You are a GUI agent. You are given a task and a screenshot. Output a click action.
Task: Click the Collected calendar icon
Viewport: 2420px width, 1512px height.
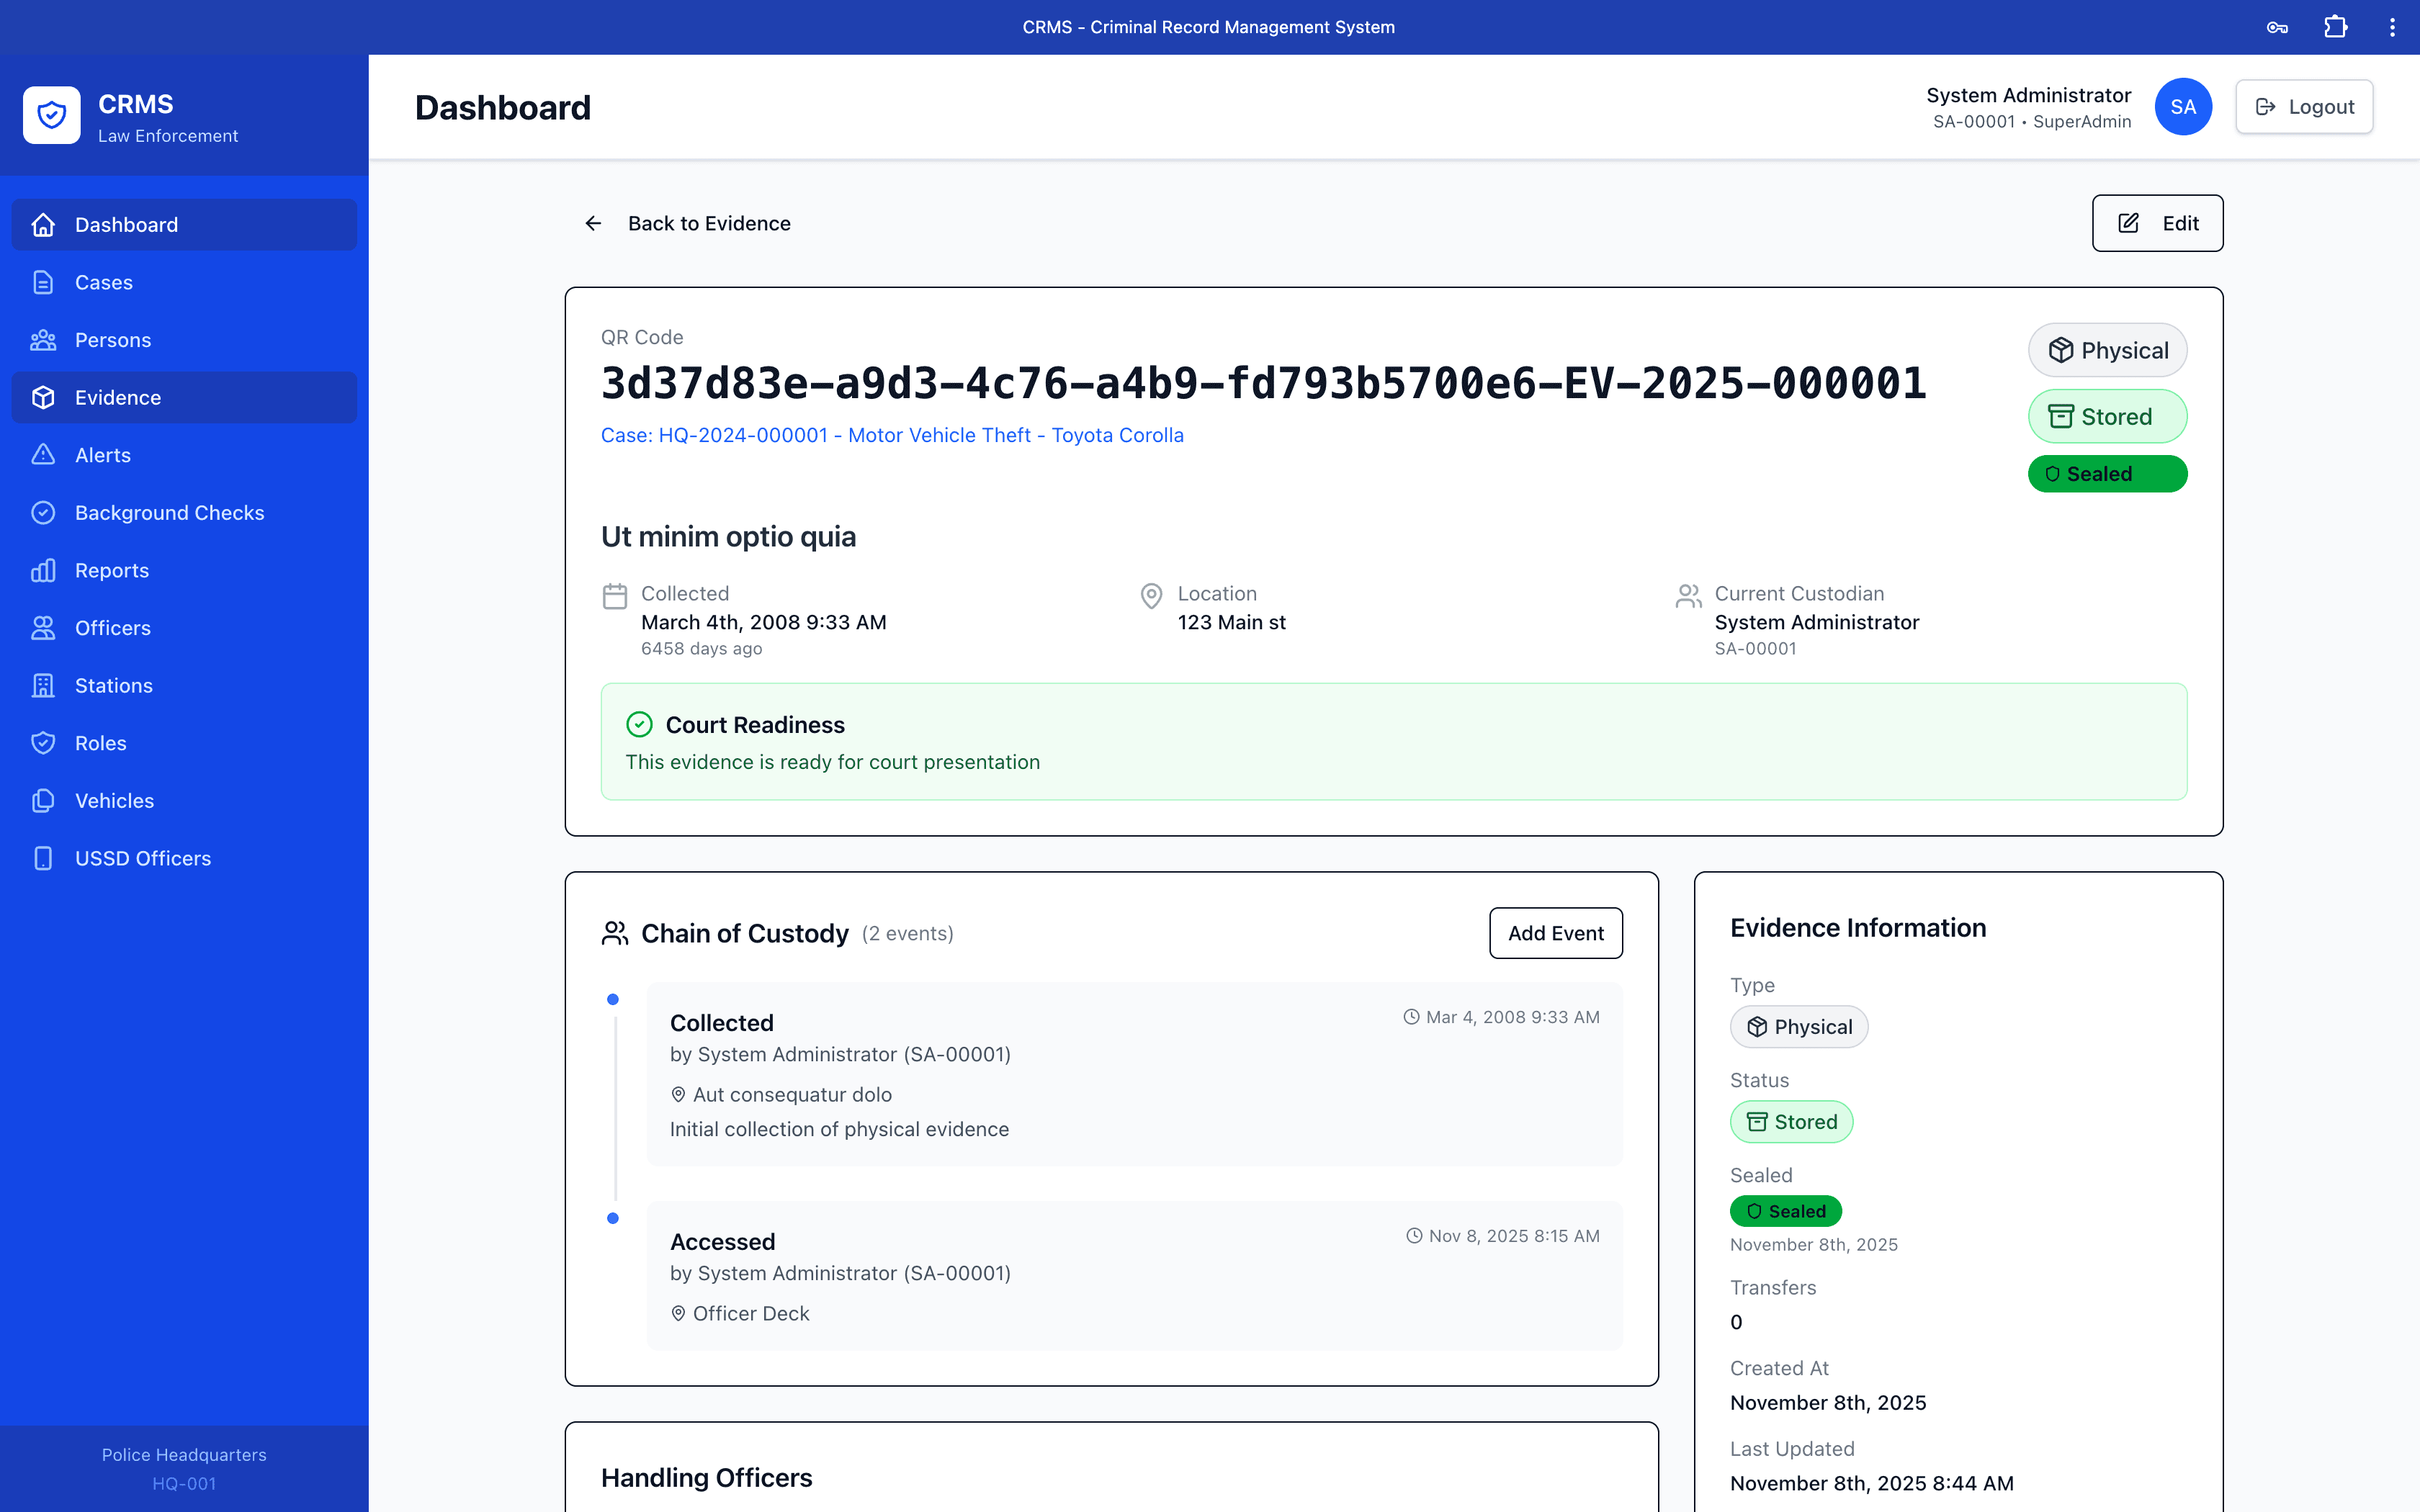(x=615, y=596)
